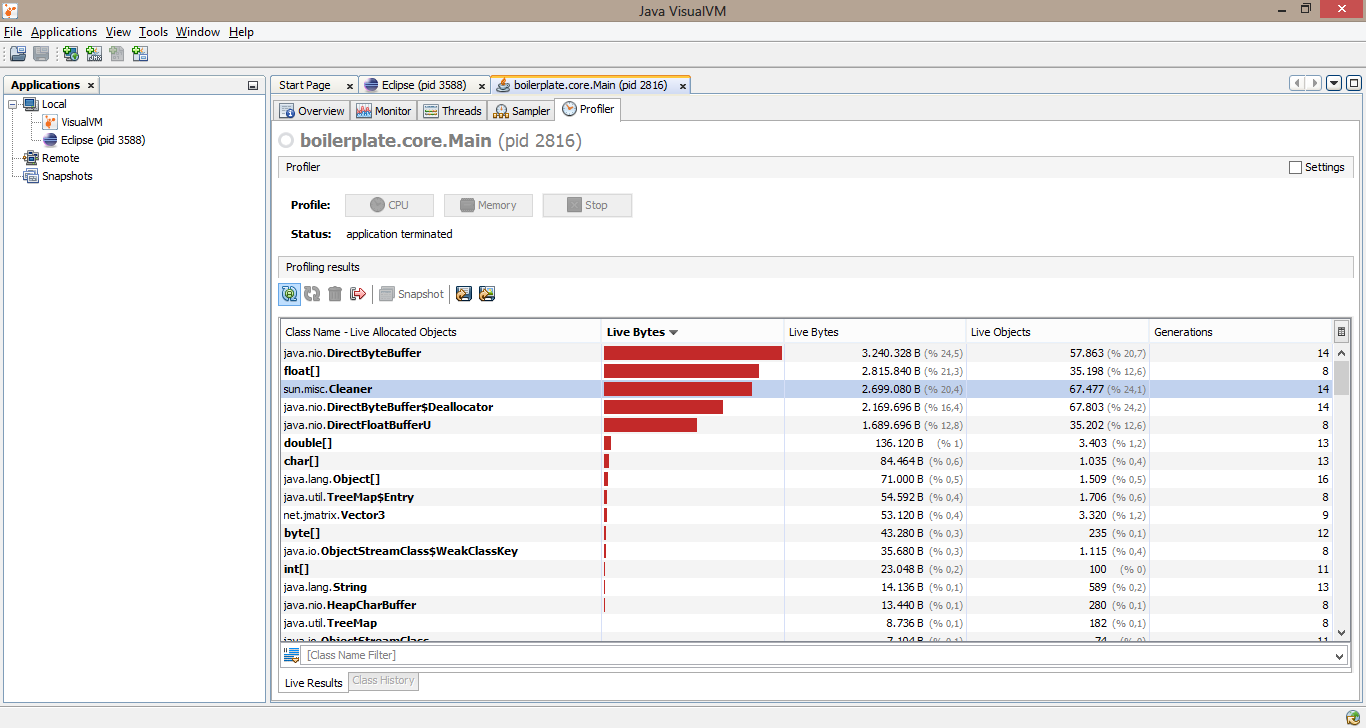The height and width of the screenshot is (728, 1366).
Task: Click the CPU profile button
Action: 389,205
